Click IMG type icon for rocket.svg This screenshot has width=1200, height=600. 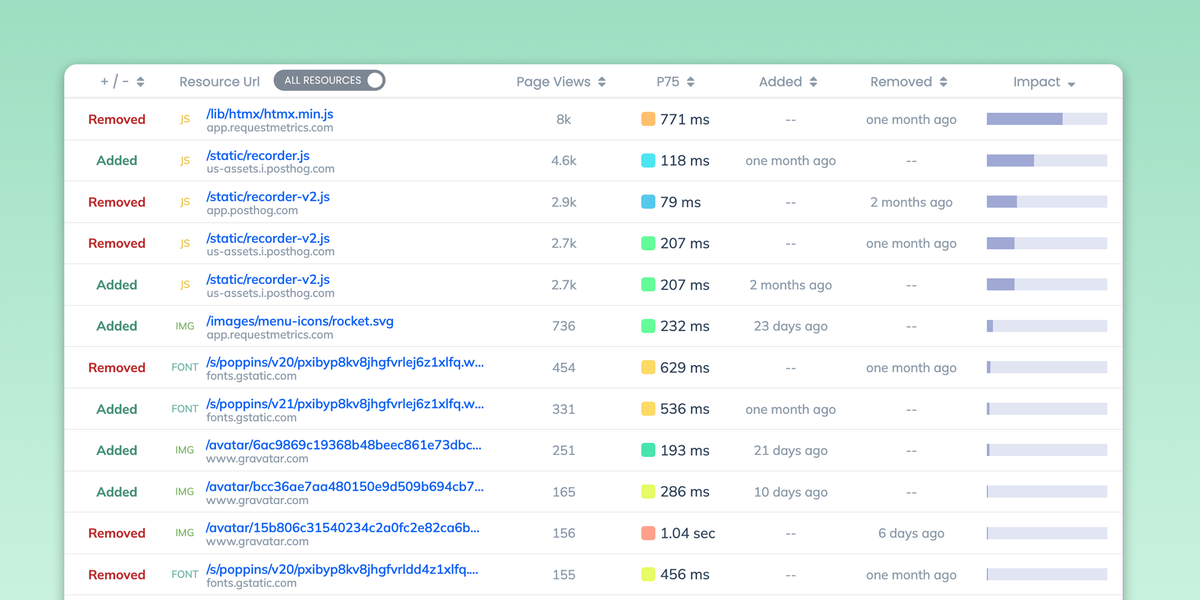(185, 326)
